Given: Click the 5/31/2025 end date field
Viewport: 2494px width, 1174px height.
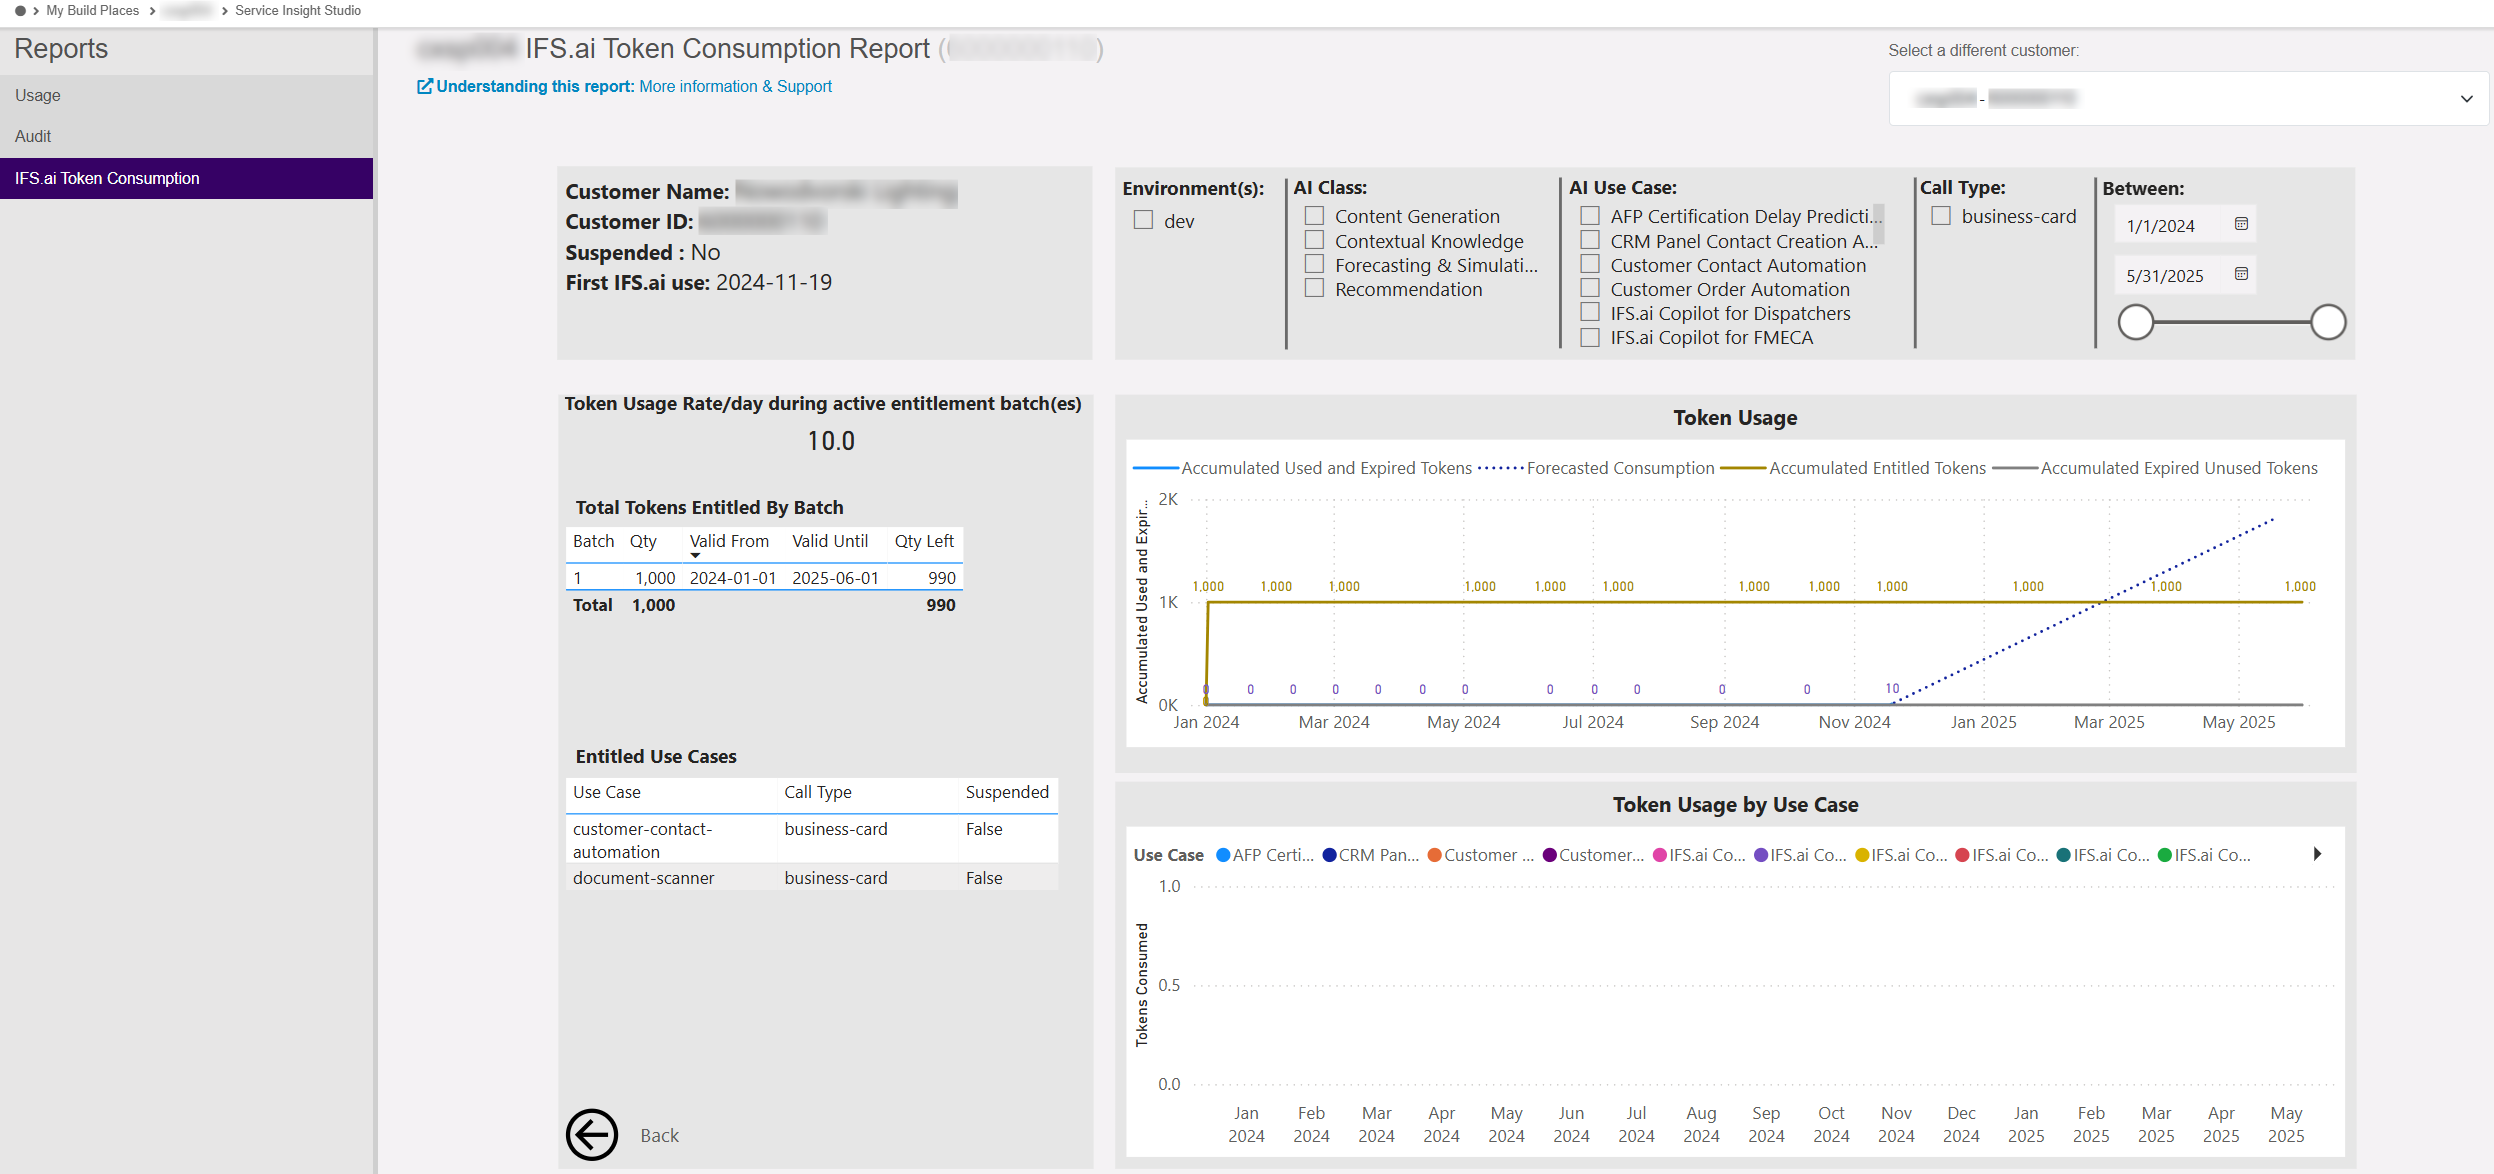Looking at the screenshot, I should [x=2185, y=275].
